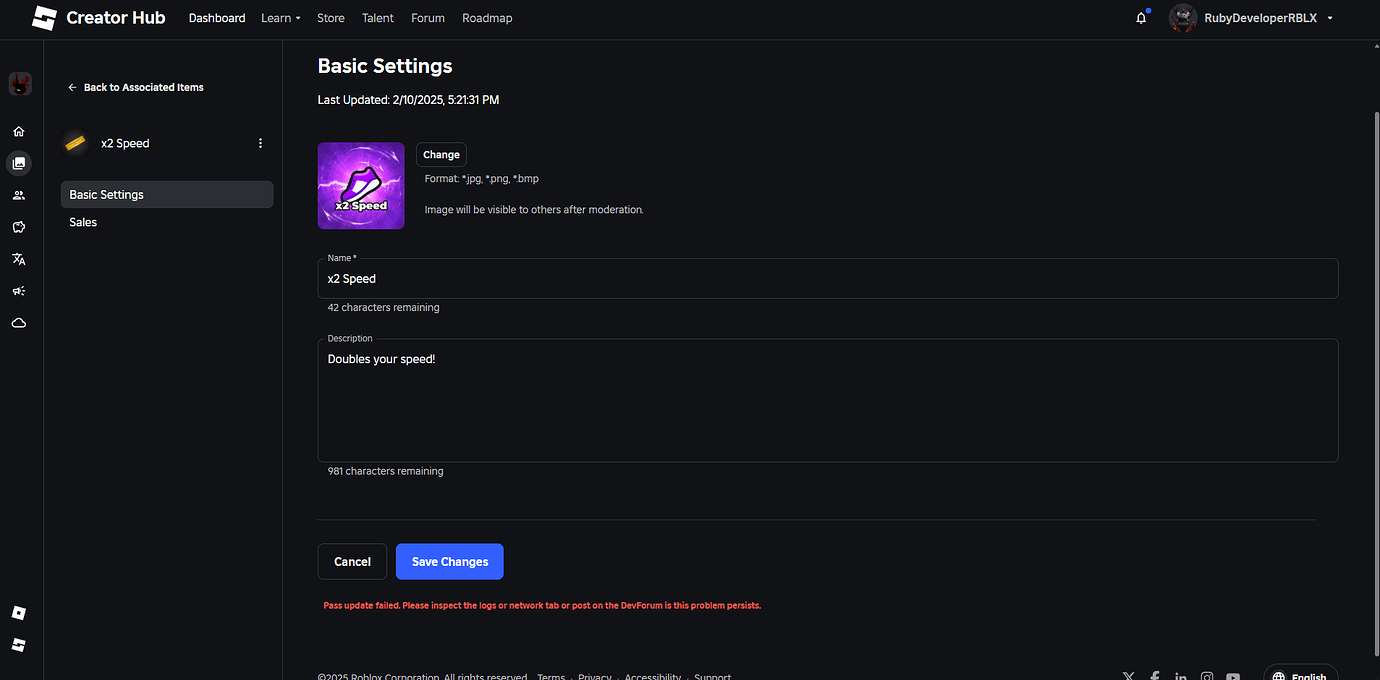
Task: Select the Open Cloud icon
Action: click(x=18, y=323)
